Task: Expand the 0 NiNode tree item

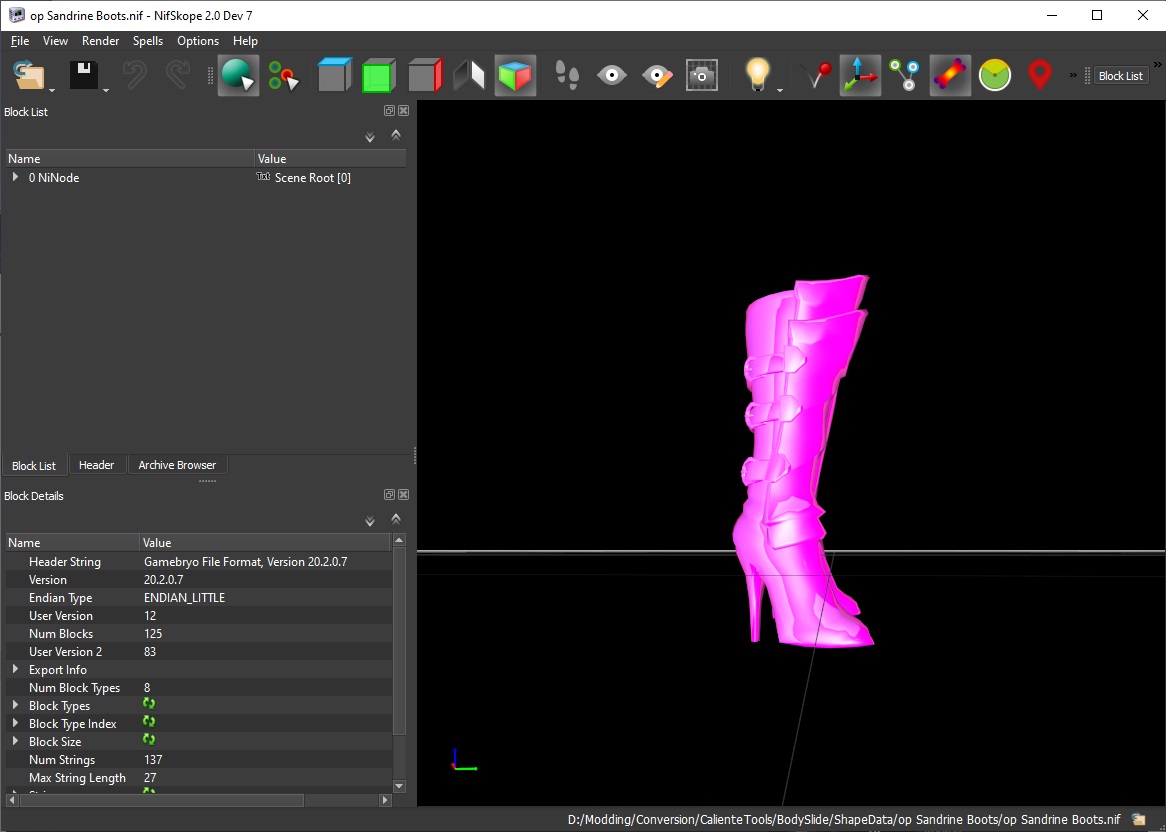Action: click(x=15, y=178)
